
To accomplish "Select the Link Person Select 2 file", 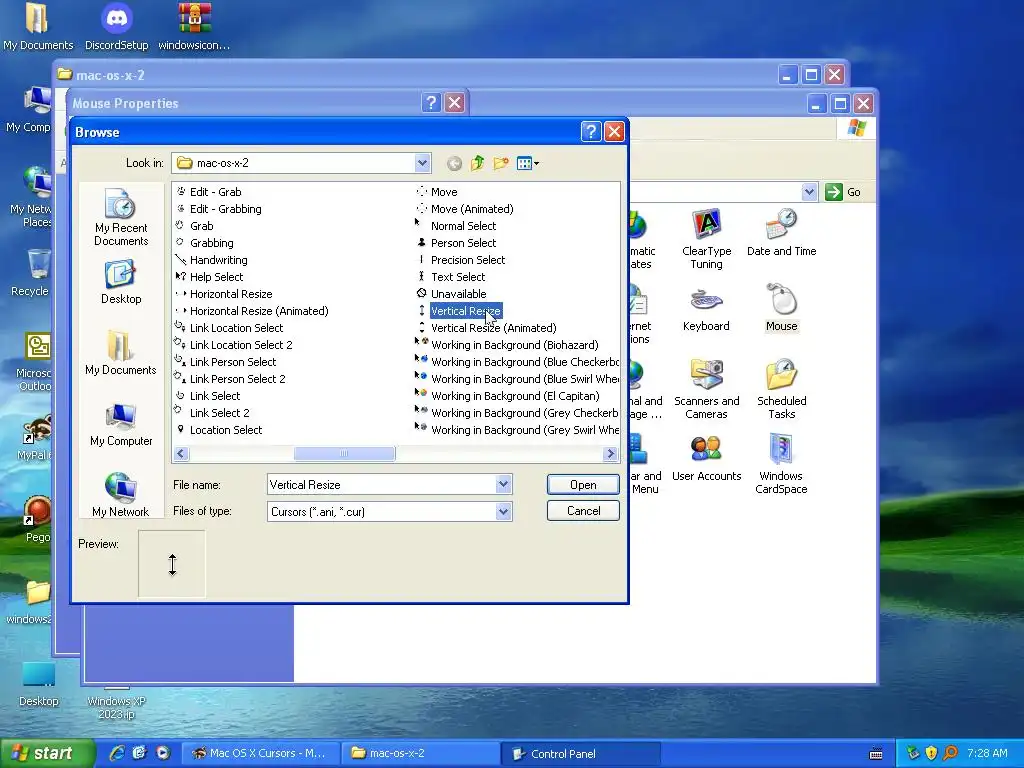I will 231,379.
